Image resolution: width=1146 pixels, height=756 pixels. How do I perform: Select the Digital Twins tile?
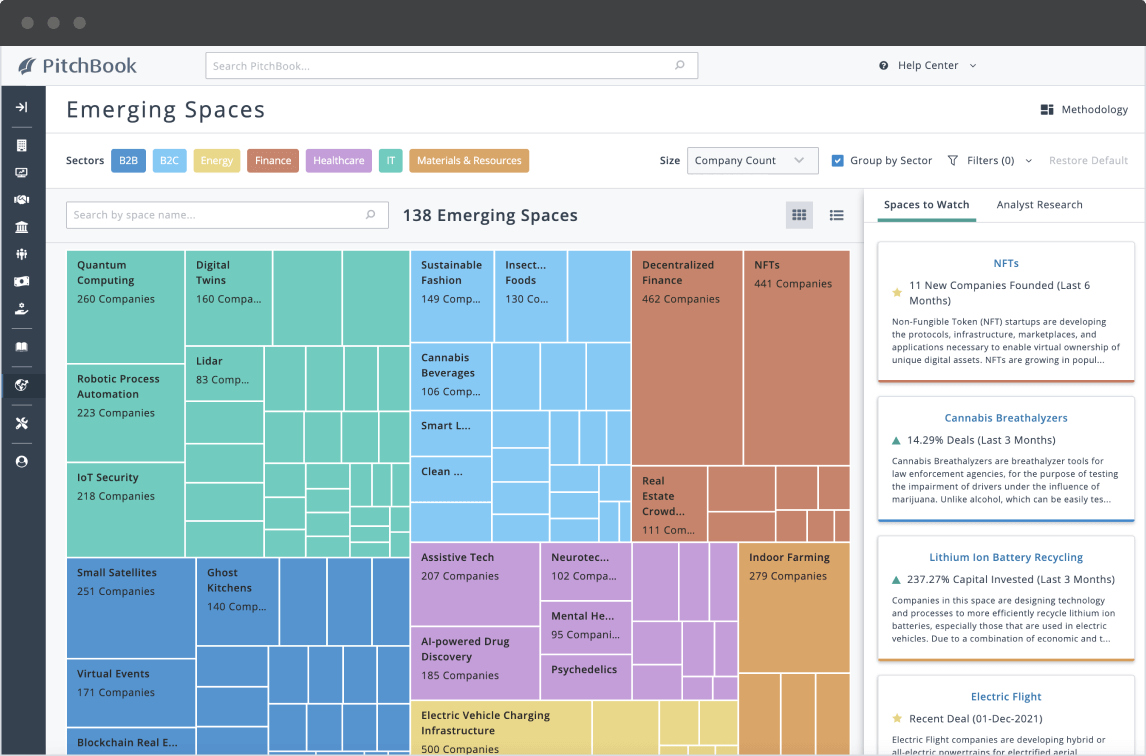[x=229, y=298]
